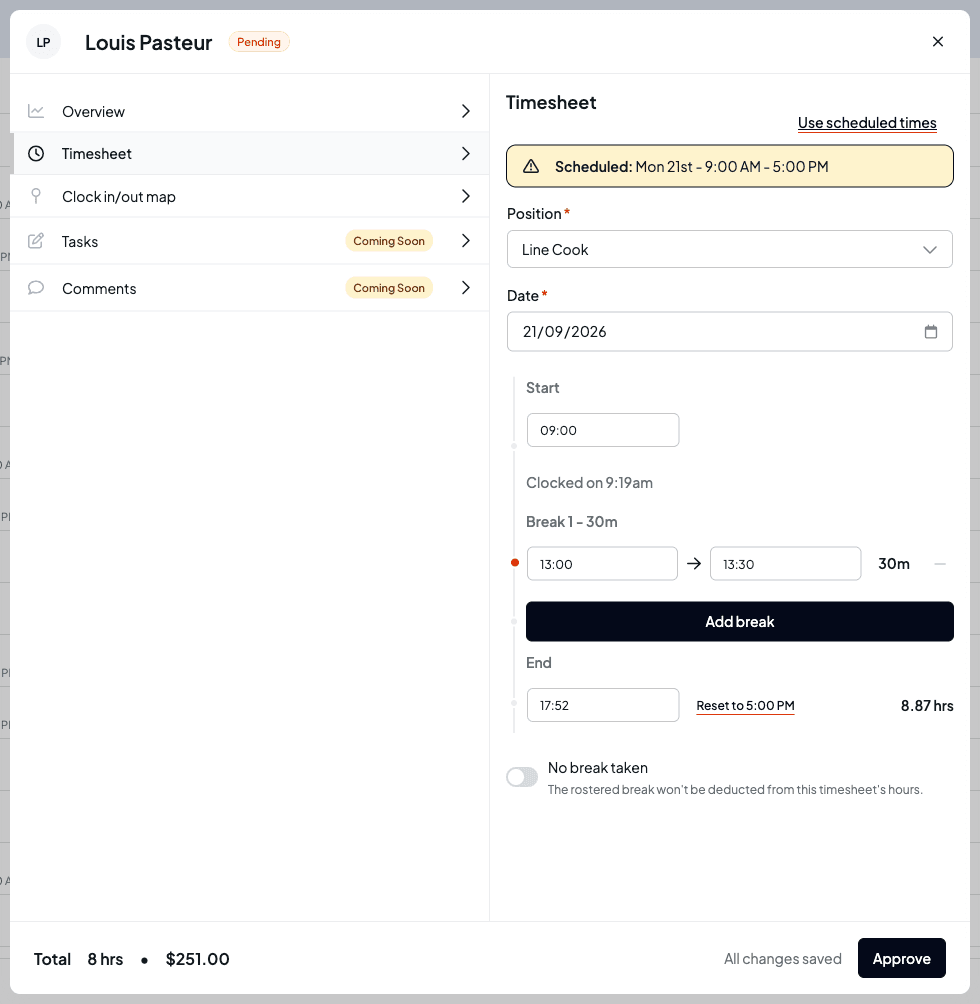
Task: Click the Use scheduled times link
Action: pyautogui.click(x=867, y=123)
